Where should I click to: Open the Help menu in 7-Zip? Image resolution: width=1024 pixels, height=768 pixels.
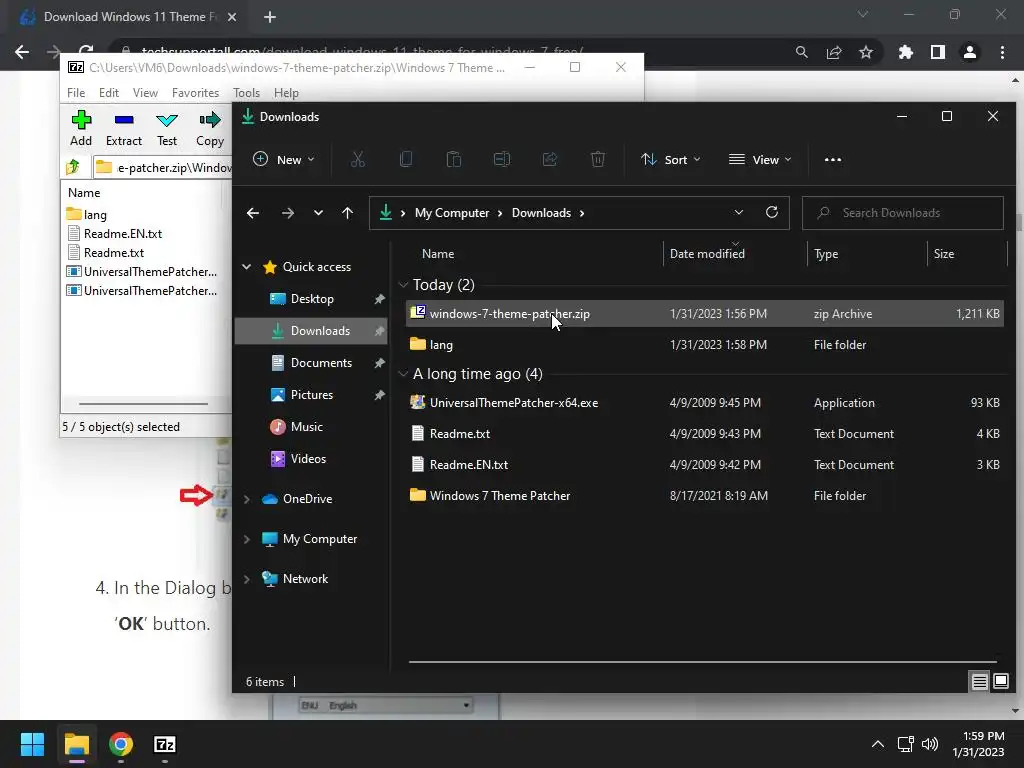pos(286,93)
